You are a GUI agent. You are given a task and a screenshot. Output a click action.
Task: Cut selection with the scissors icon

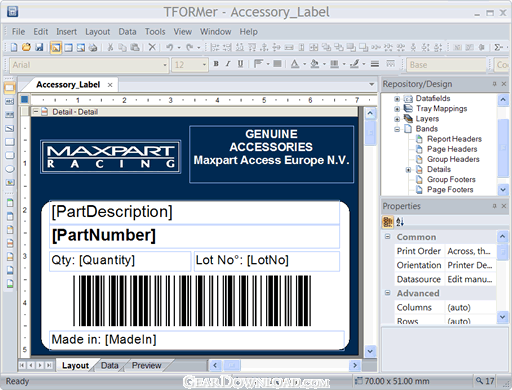(x=110, y=48)
